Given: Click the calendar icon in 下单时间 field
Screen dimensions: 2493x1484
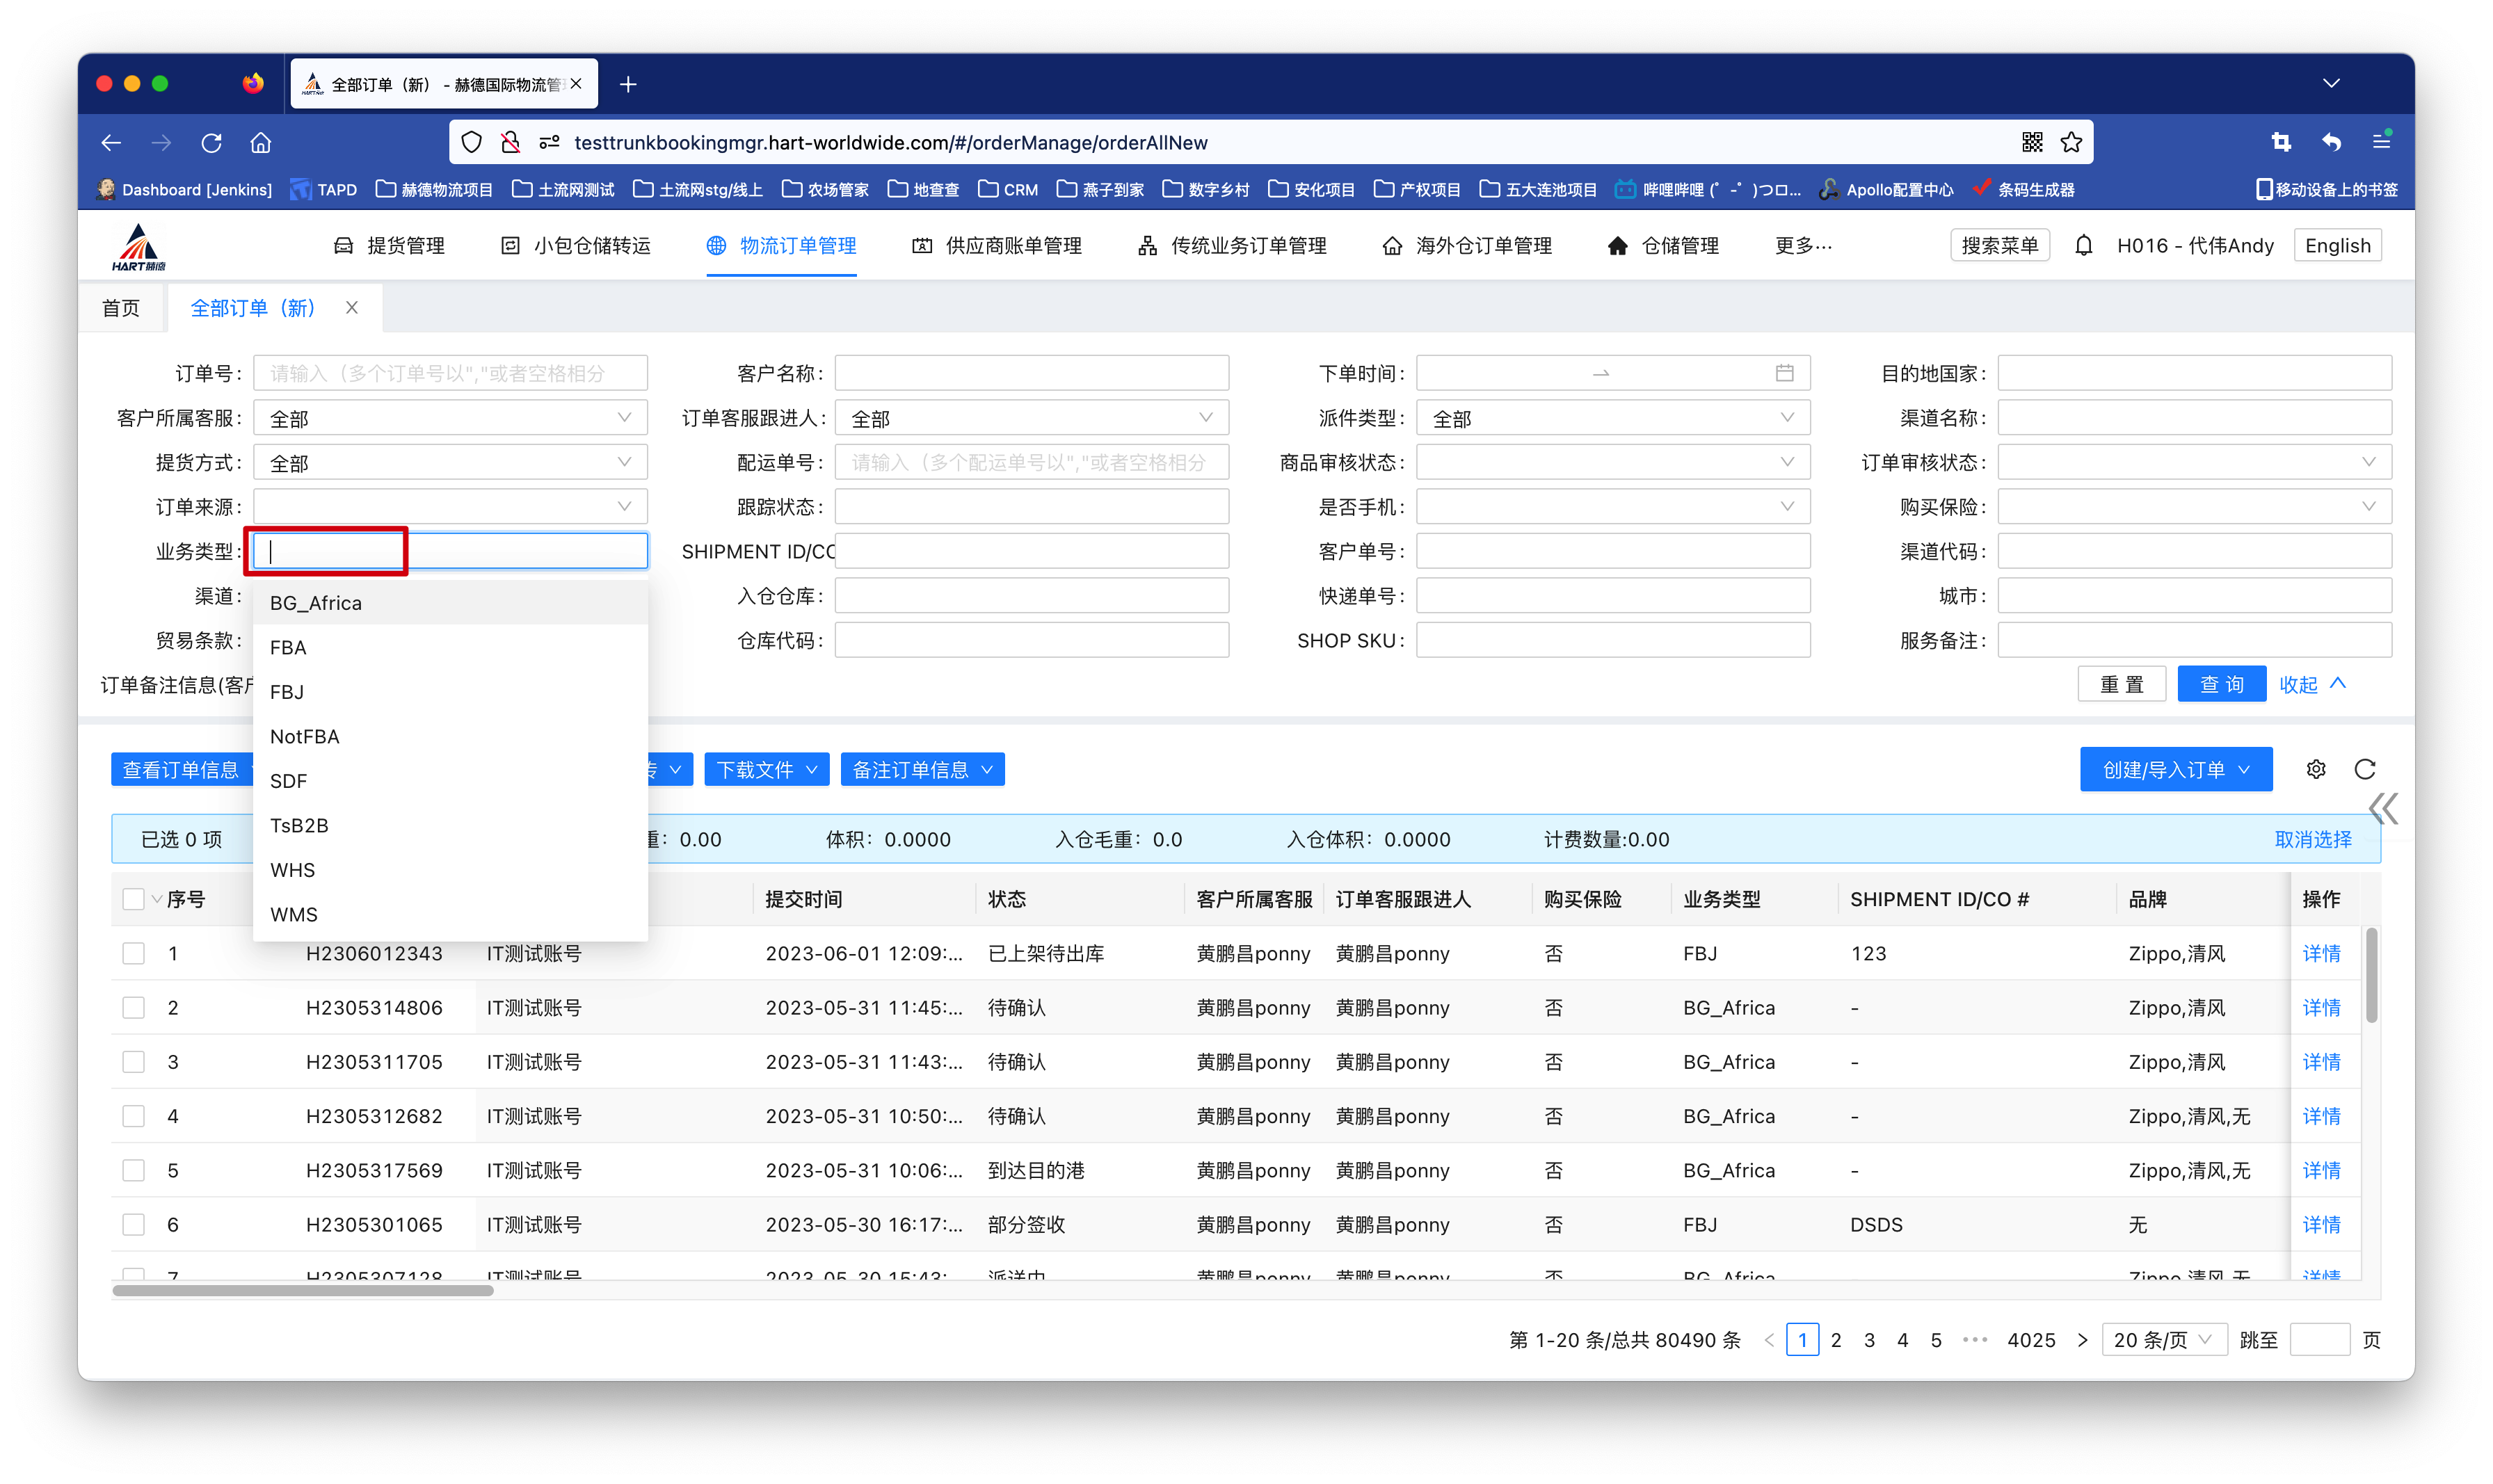Looking at the screenshot, I should 1784,373.
